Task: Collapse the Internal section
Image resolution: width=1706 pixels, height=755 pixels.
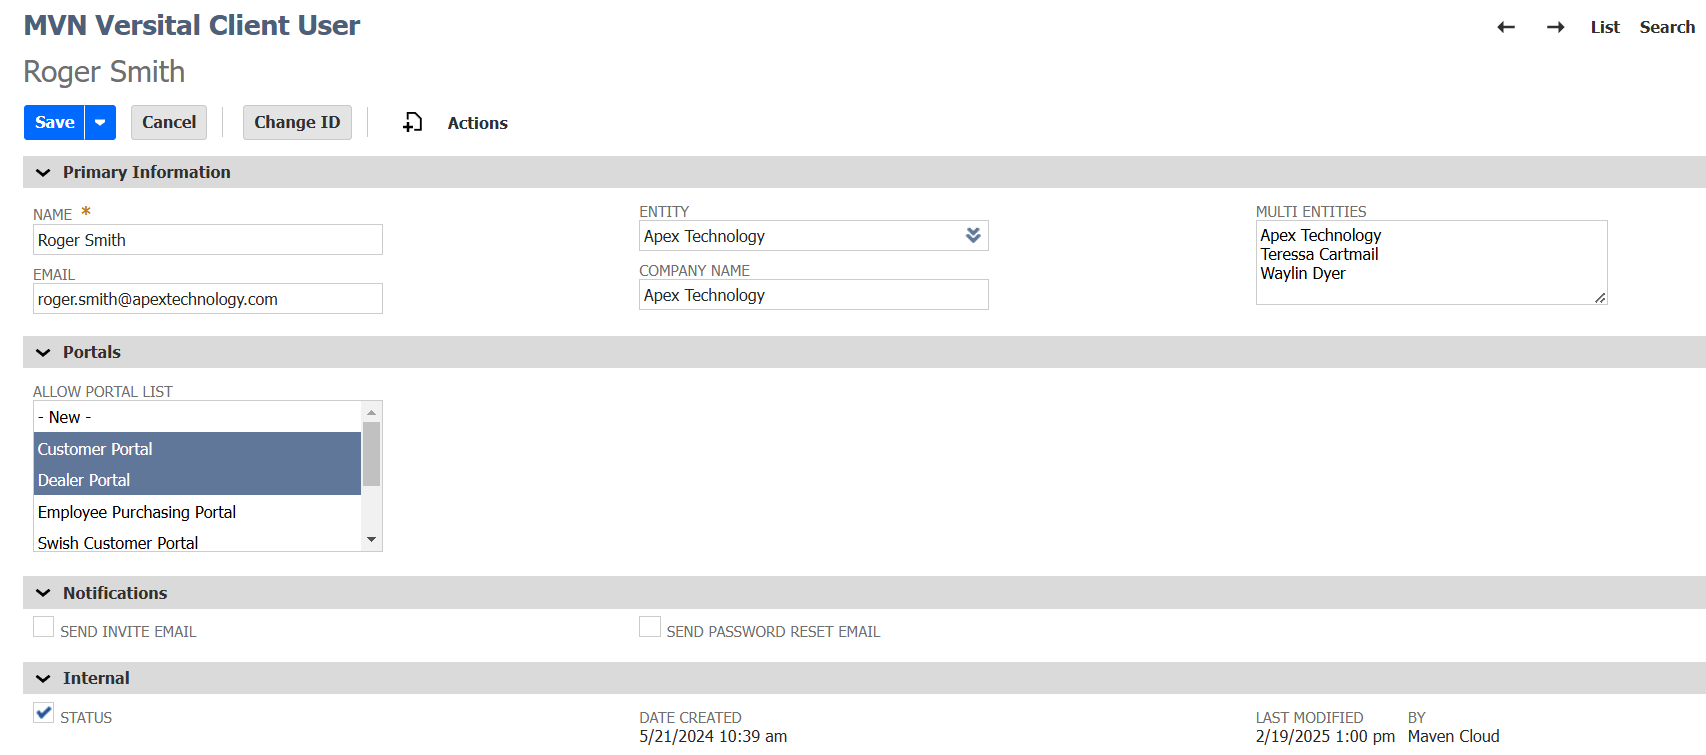Action: click(x=43, y=678)
